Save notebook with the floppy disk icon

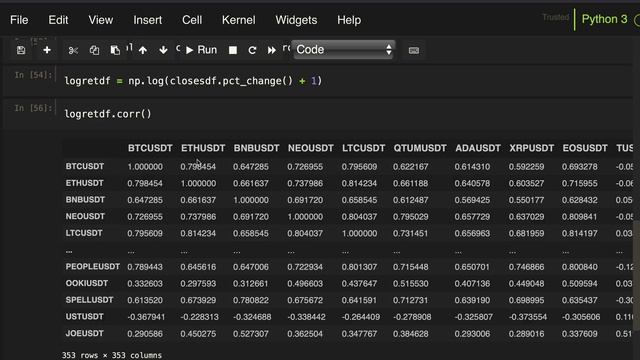21,50
